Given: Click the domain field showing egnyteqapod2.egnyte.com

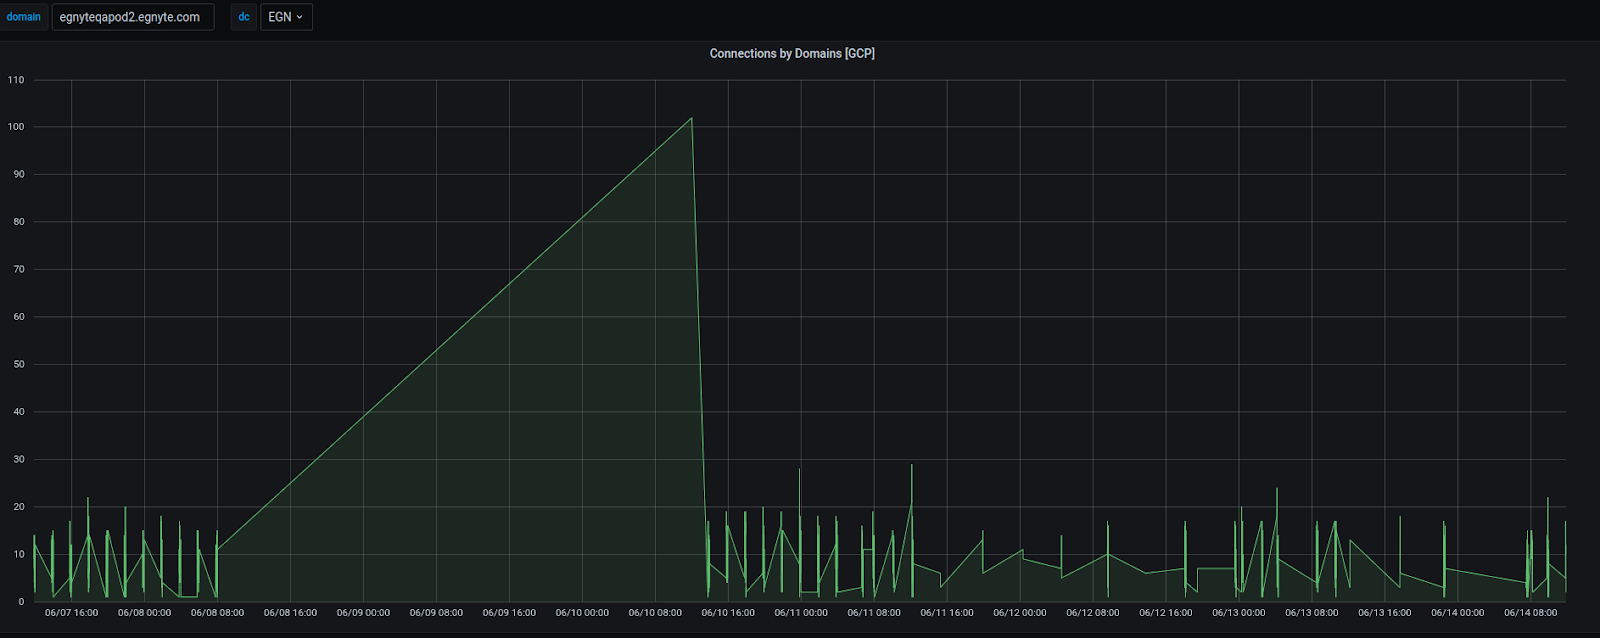Looking at the screenshot, I should (132, 17).
